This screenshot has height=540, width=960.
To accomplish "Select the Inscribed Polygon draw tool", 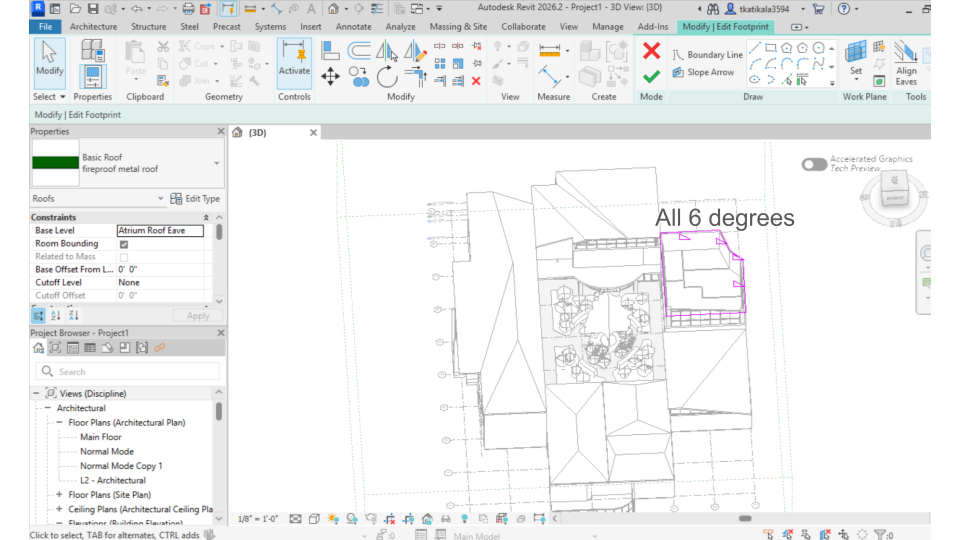I will pos(787,48).
